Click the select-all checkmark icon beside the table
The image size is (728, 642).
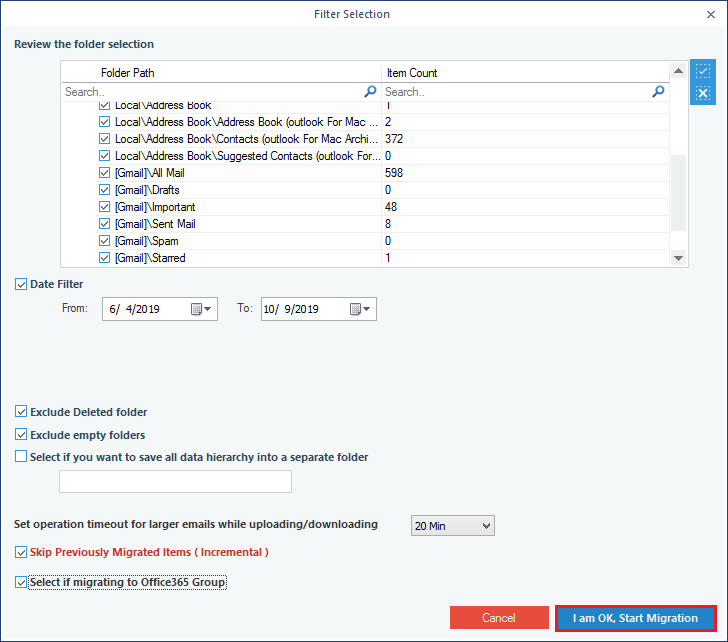(x=703, y=72)
